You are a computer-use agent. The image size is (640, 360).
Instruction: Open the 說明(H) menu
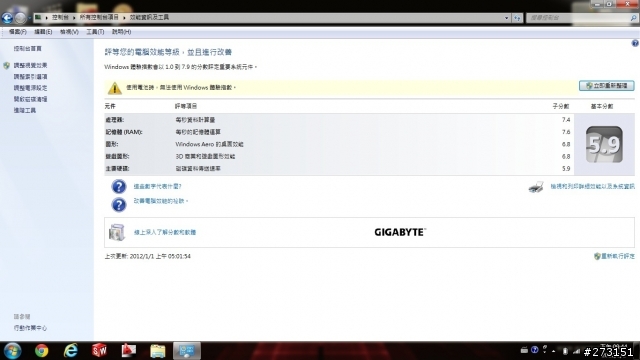click(121, 32)
